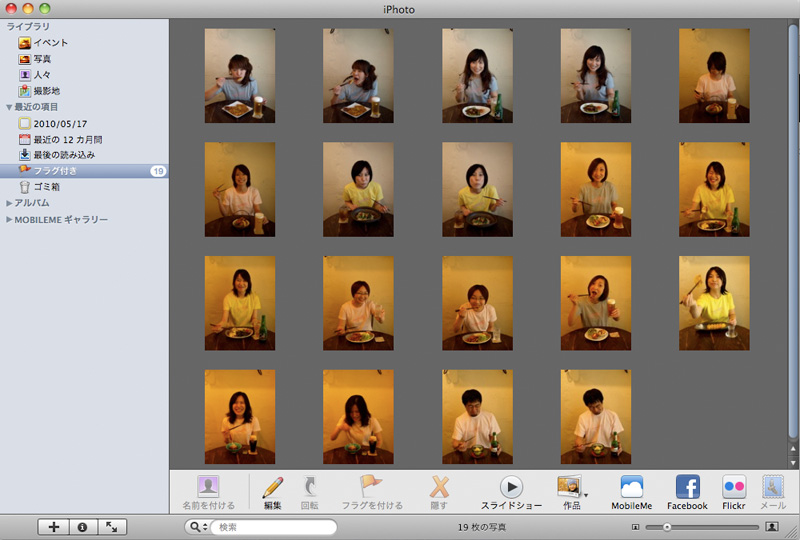Expand the アルバム section in the sidebar
Image resolution: width=800 pixels, height=540 pixels.
click(x=10, y=203)
